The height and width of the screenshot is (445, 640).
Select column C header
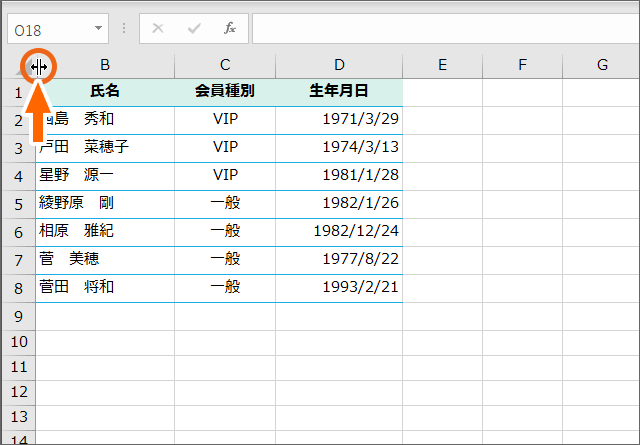coord(225,65)
